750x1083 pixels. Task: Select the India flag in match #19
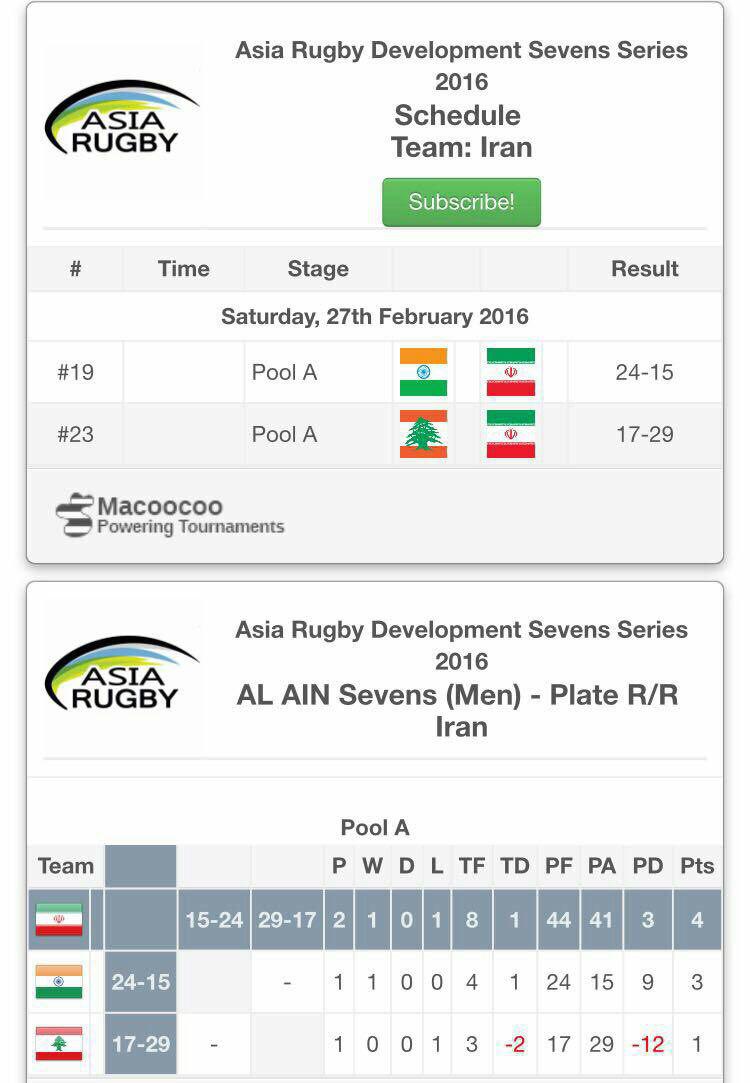(423, 372)
